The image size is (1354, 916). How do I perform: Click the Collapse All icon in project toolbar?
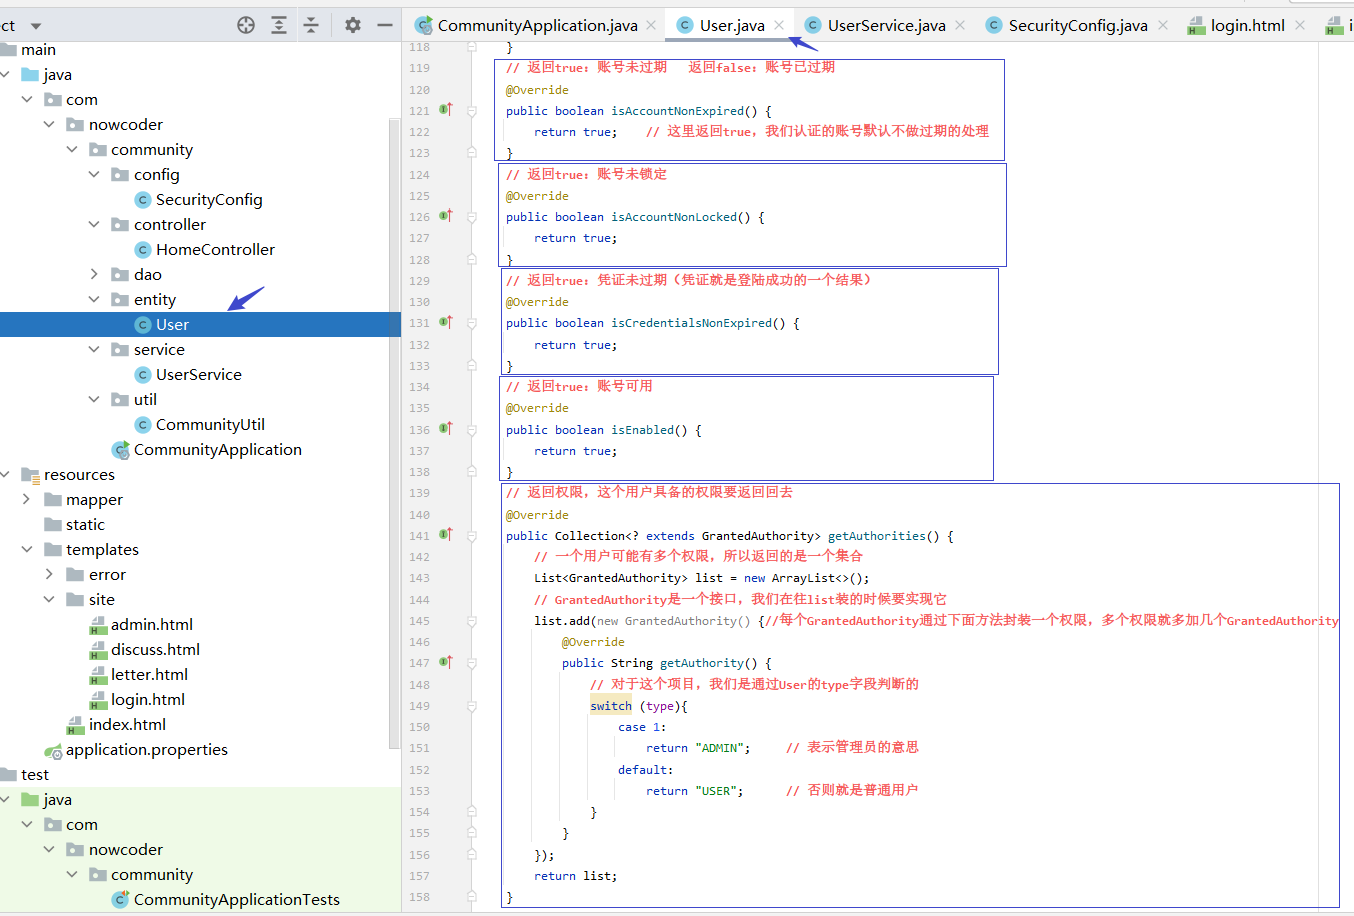coord(311,25)
